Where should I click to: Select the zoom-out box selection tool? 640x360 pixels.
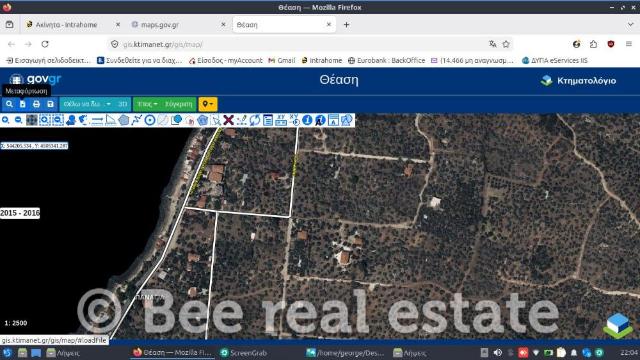[x=58, y=120]
